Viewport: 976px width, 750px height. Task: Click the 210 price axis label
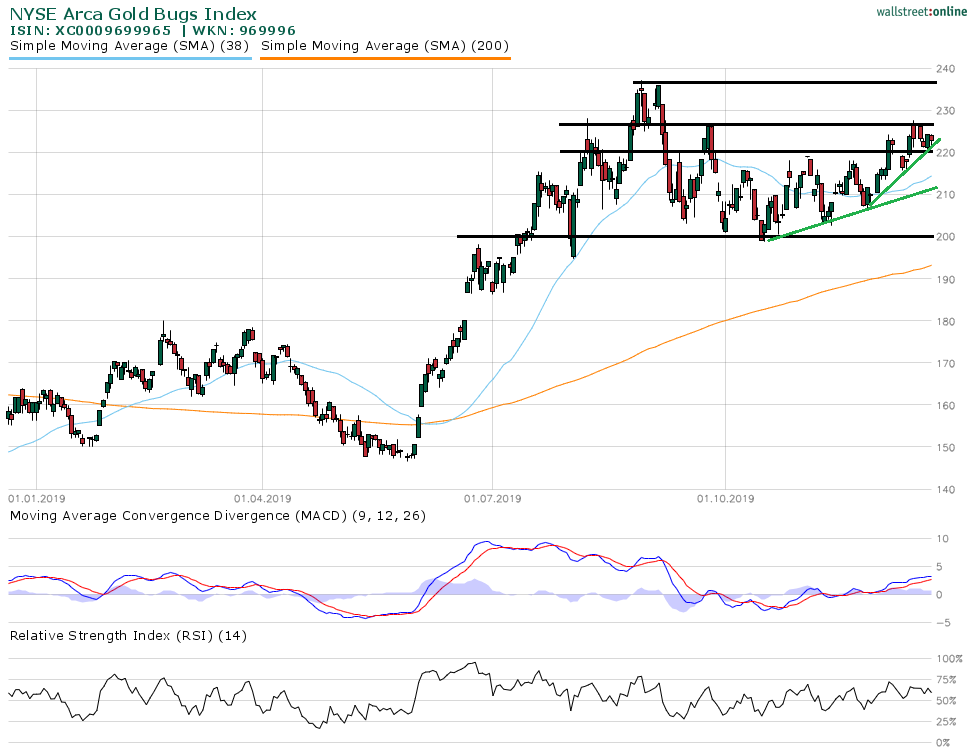[x=946, y=195]
